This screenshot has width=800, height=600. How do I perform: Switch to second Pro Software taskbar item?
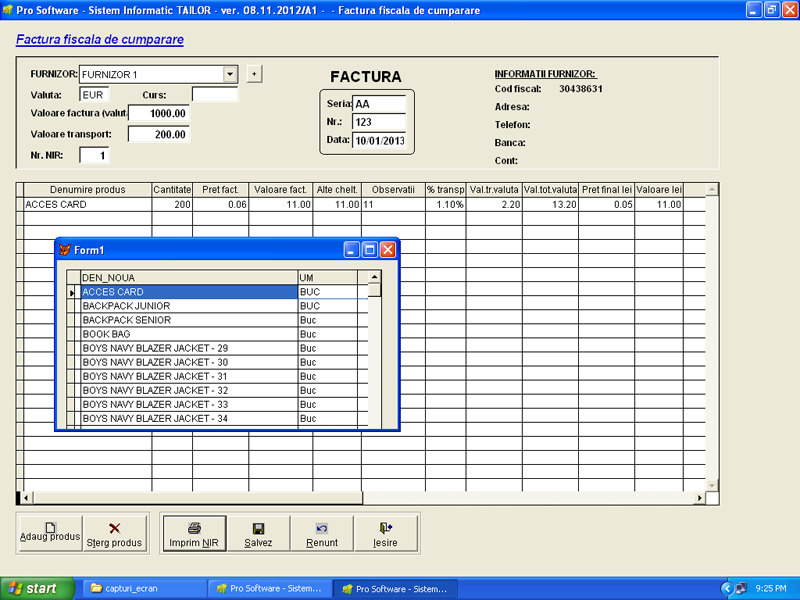tap(395, 589)
